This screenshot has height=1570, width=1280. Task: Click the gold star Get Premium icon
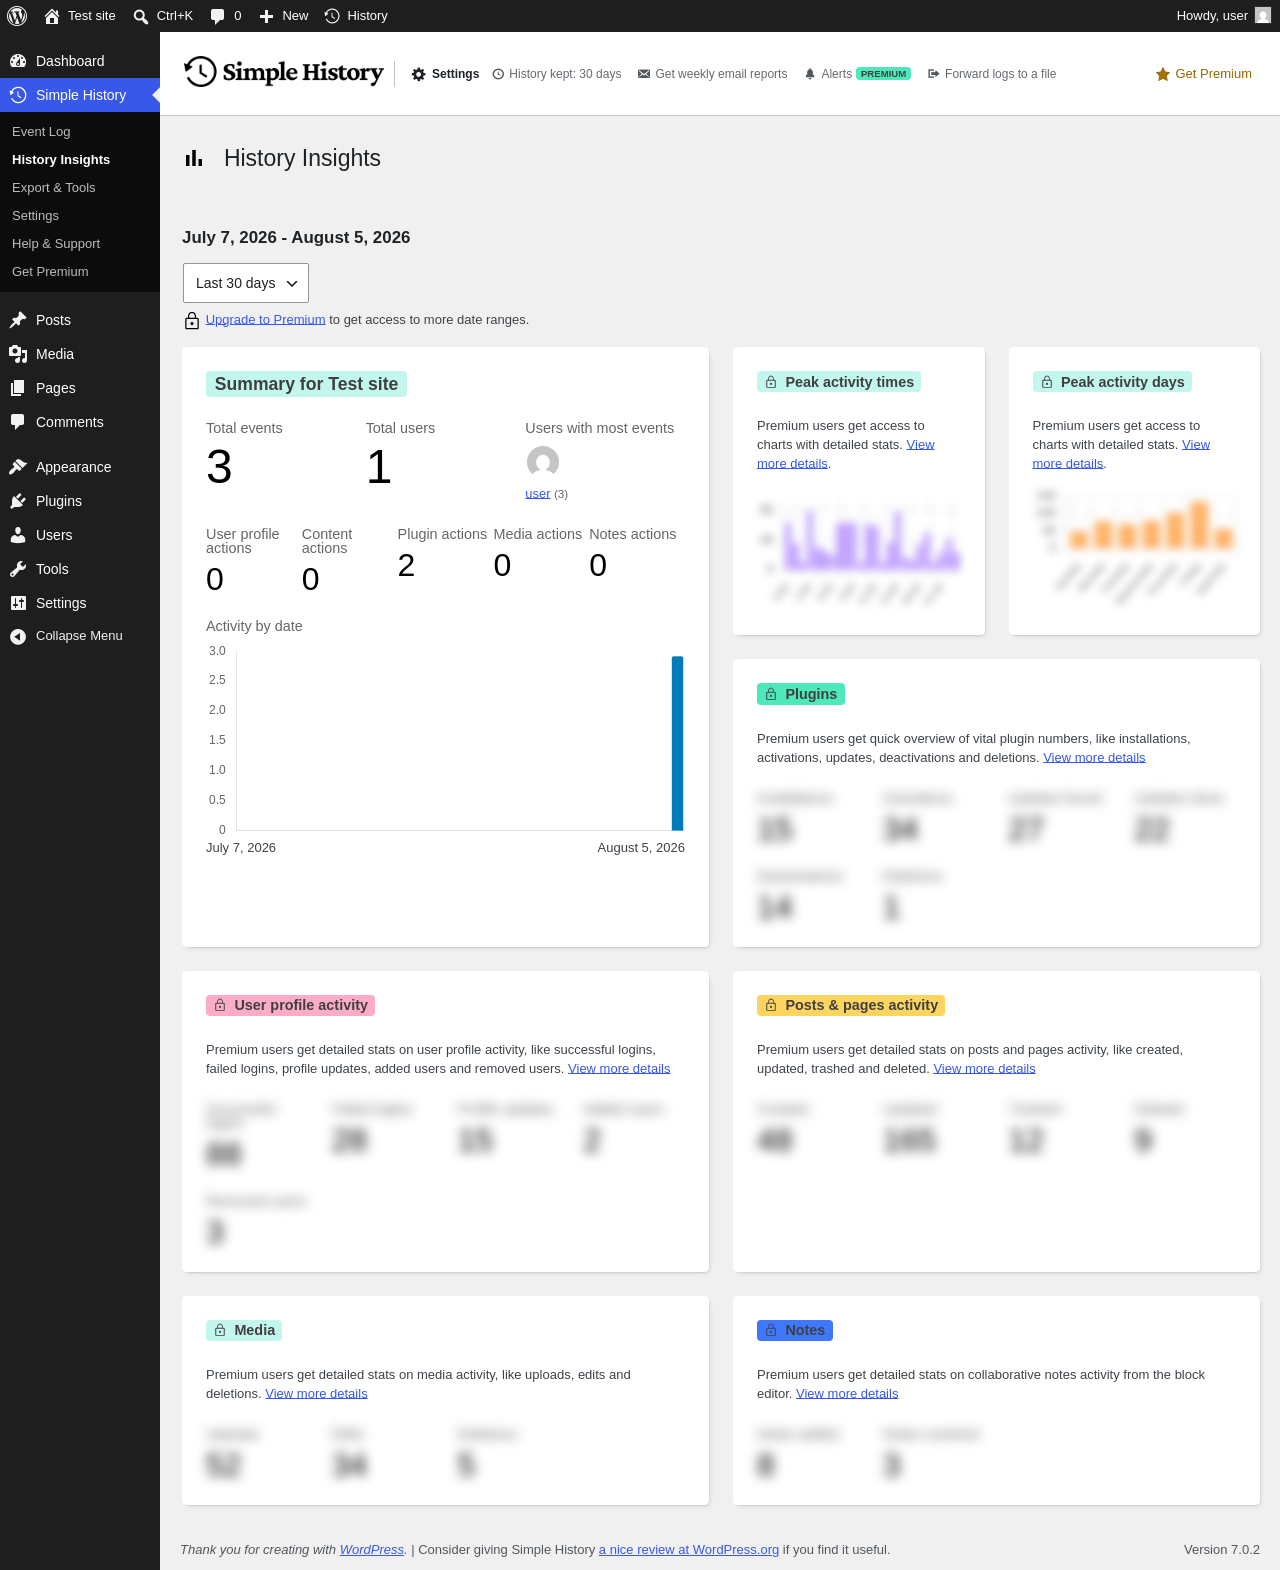[x=1163, y=74]
